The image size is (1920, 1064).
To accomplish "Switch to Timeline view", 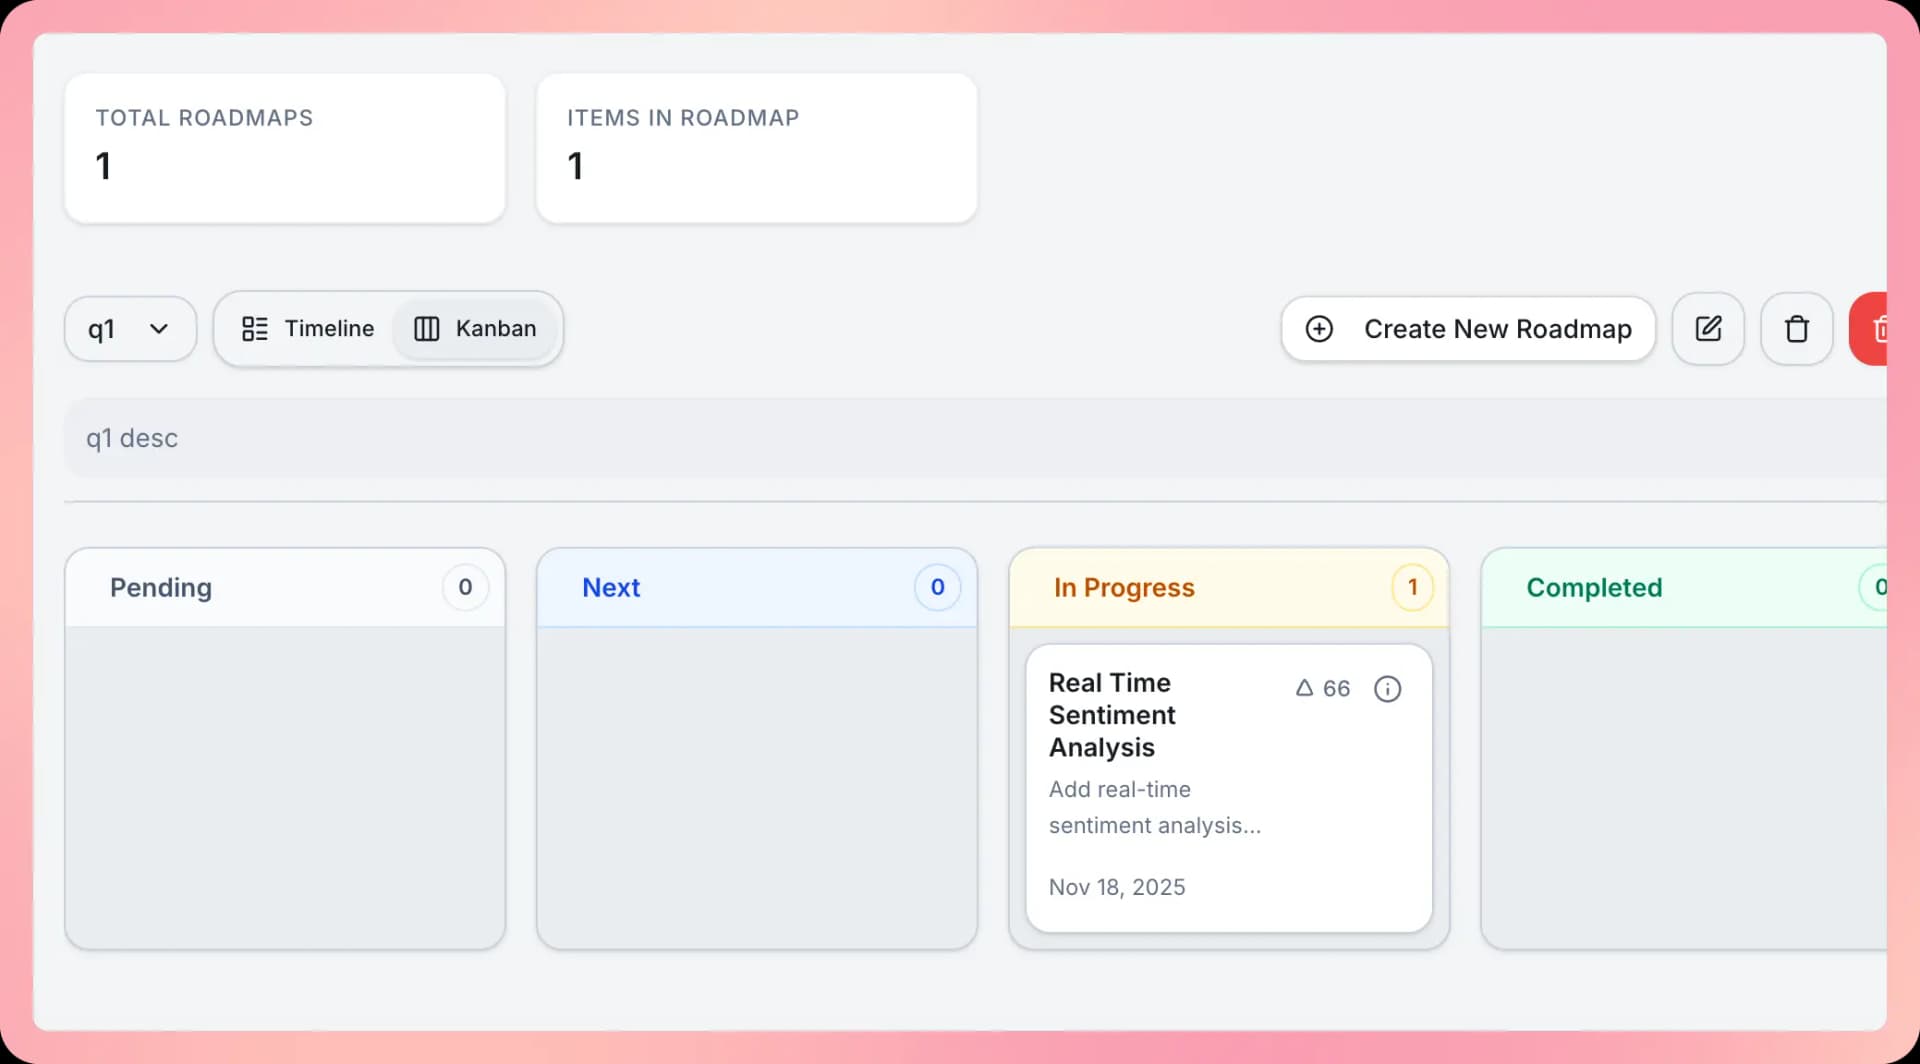I will [x=308, y=329].
